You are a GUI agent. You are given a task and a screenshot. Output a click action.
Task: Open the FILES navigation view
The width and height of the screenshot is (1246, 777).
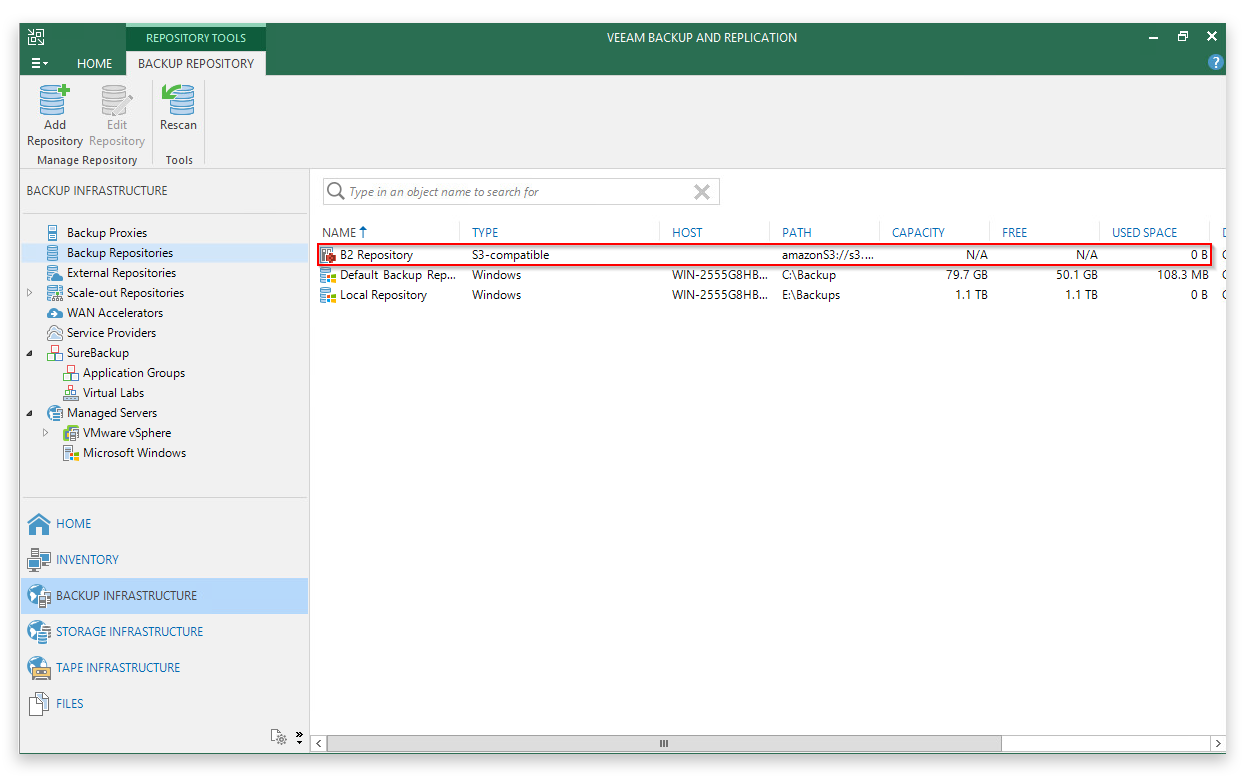[164, 703]
